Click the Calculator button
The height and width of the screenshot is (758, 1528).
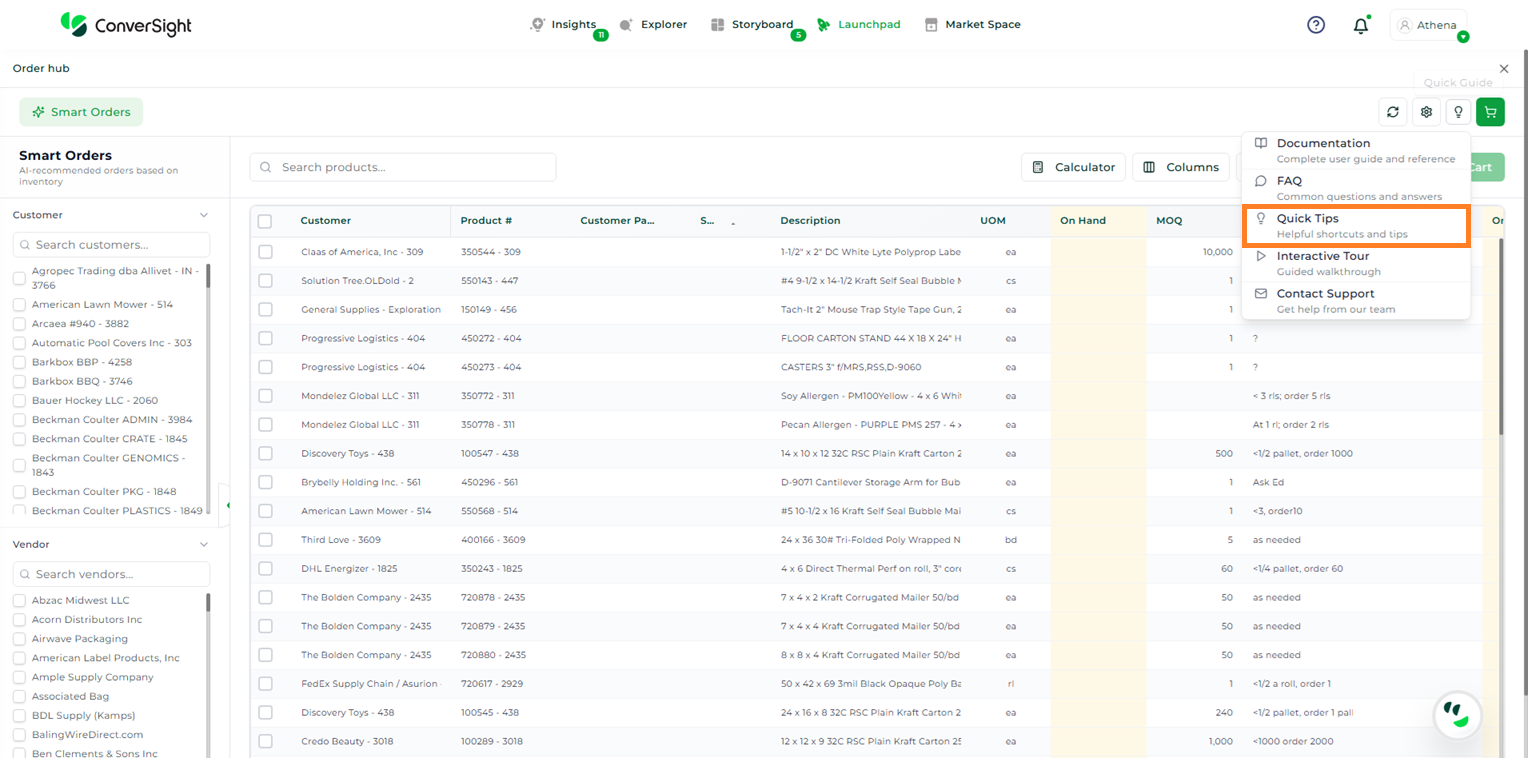(x=1073, y=167)
